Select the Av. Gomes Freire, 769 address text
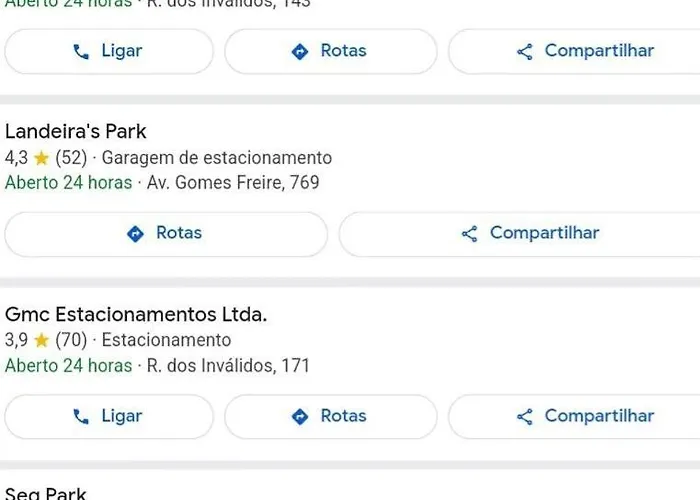 [x=233, y=183]
